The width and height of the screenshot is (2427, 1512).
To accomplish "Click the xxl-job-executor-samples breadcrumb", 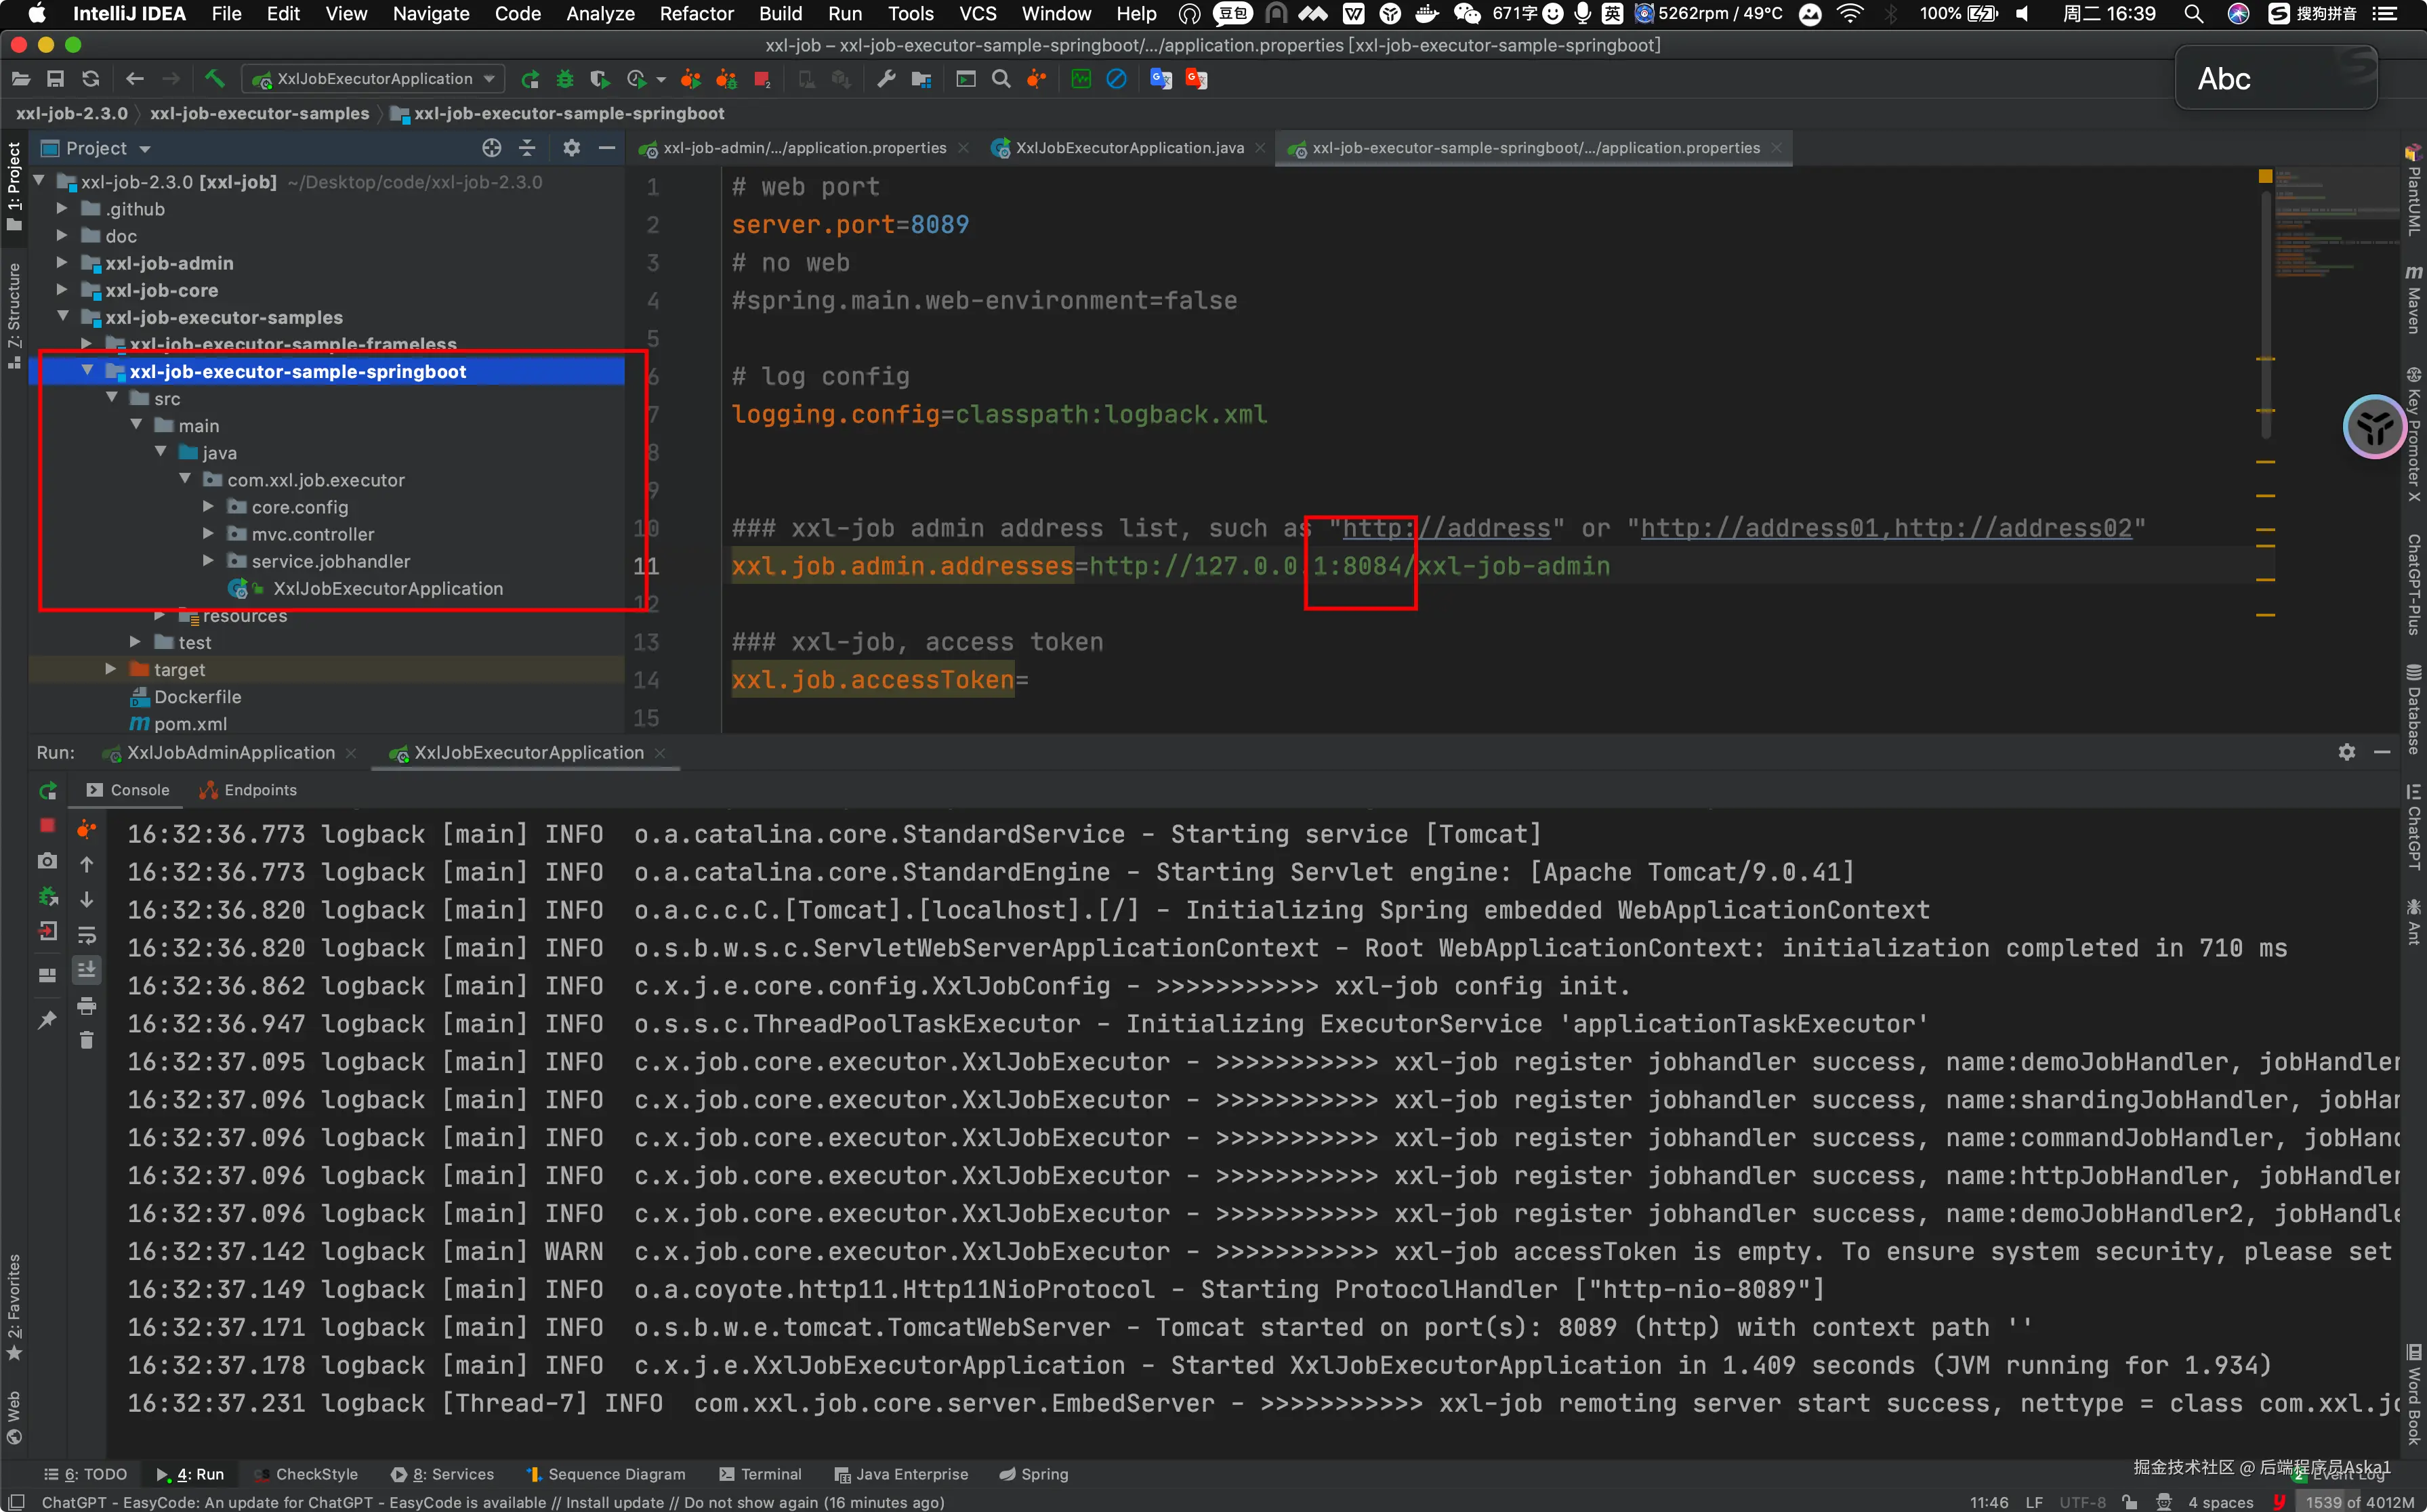I will coord(260,113).
